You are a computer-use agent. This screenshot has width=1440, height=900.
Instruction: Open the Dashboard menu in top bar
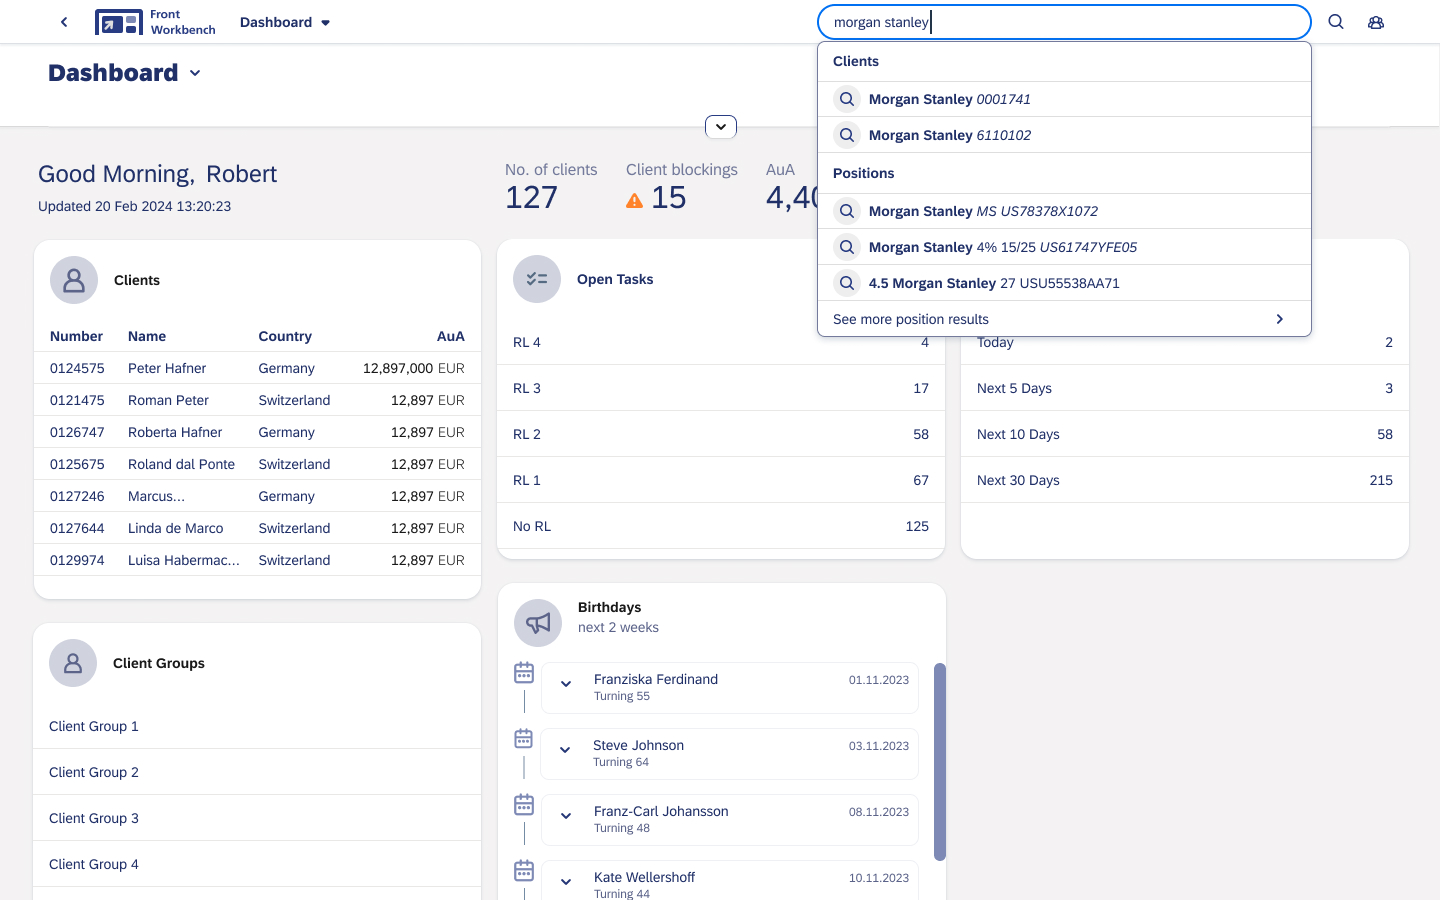coord(285,22)
